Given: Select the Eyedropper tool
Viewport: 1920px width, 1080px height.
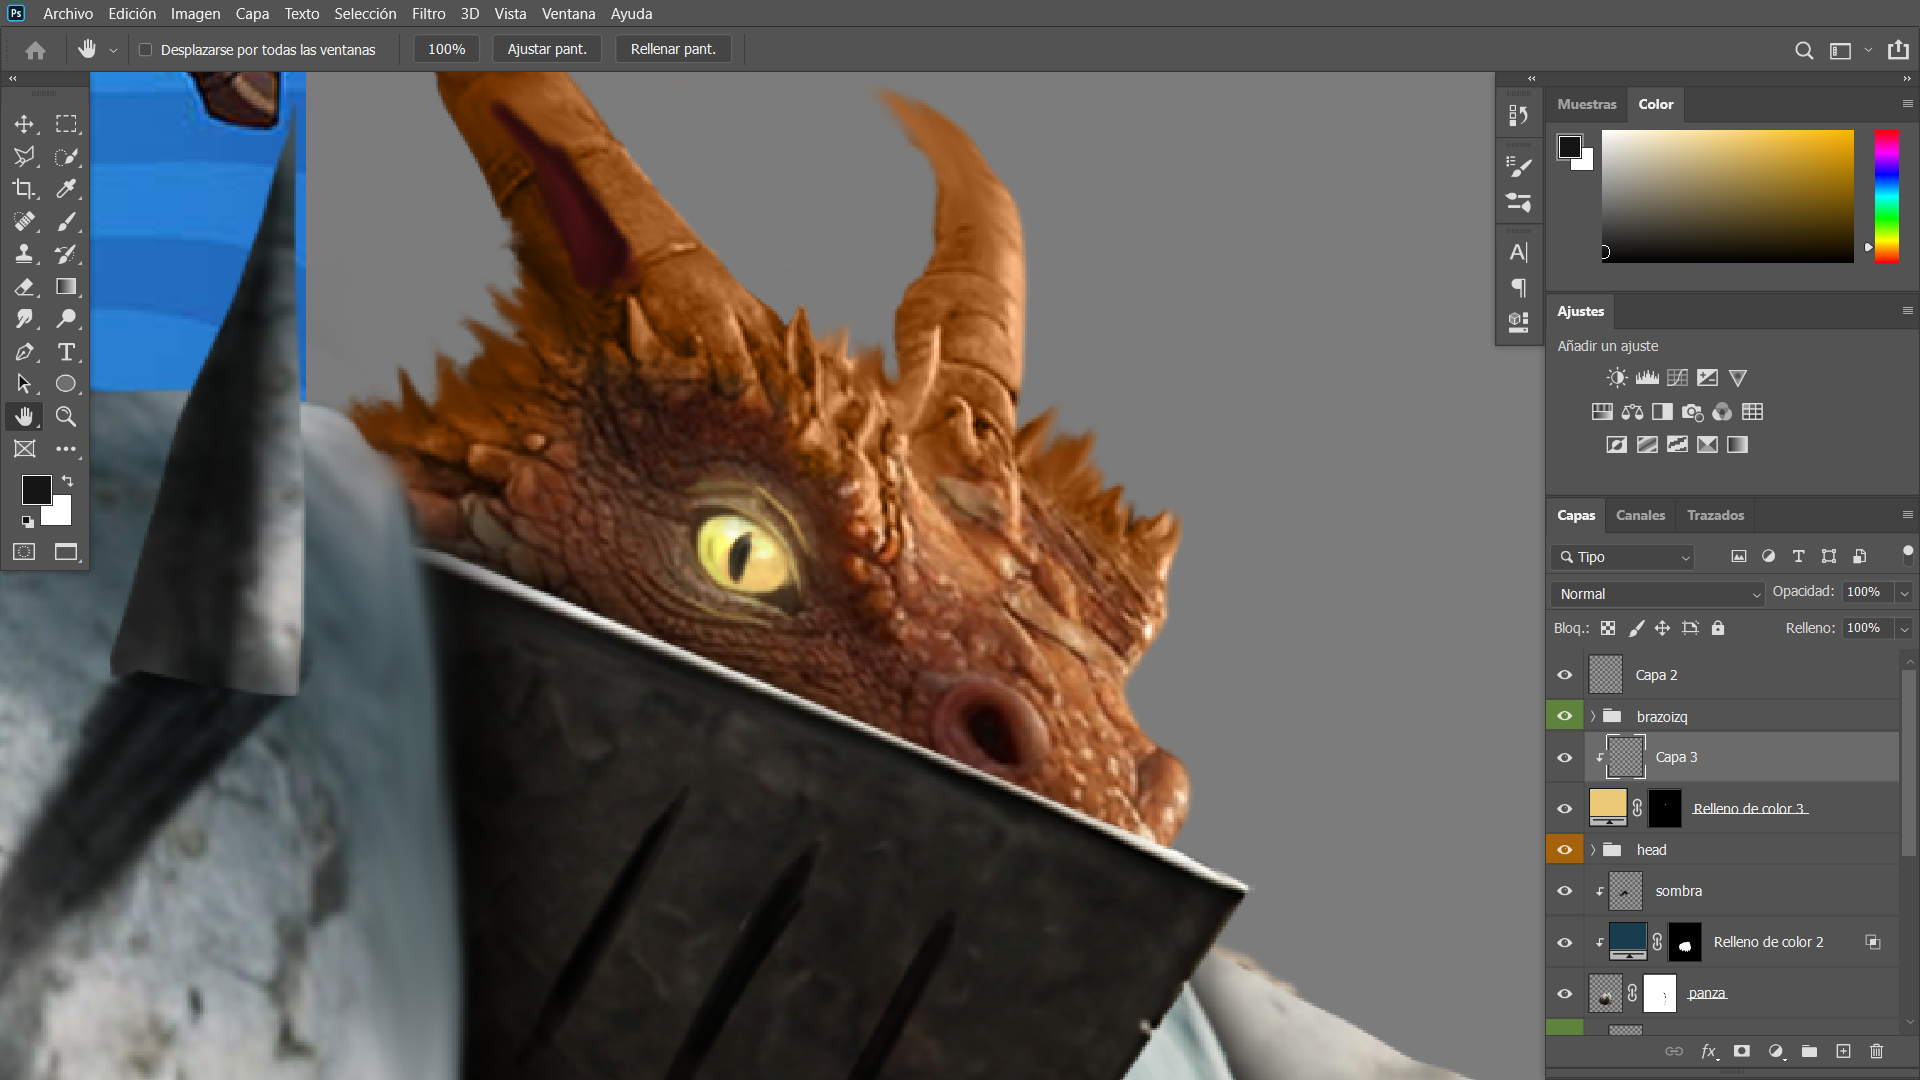Looking at the screenshot, I should (66, 189).
